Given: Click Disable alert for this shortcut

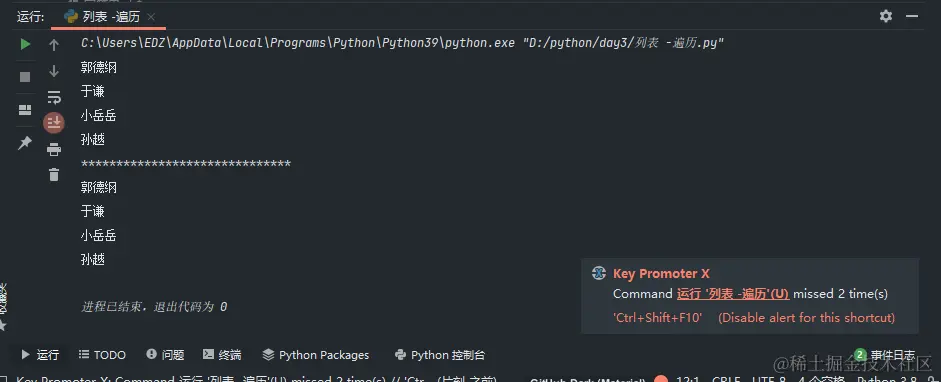Looking at the screenshot, I should 807,317.
